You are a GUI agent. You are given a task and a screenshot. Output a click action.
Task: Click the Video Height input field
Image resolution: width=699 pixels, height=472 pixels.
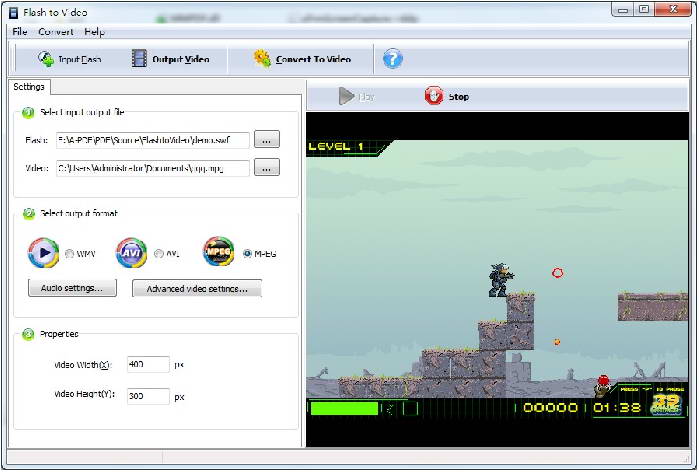click(x=148, y=396)
